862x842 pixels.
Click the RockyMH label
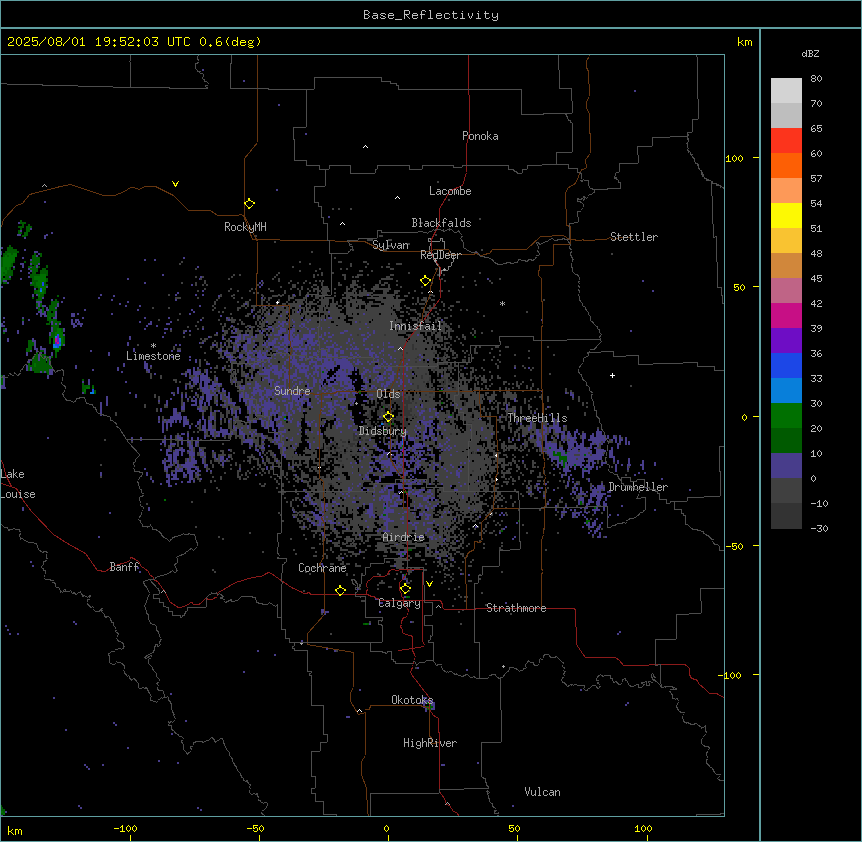[x=245, y=227]
